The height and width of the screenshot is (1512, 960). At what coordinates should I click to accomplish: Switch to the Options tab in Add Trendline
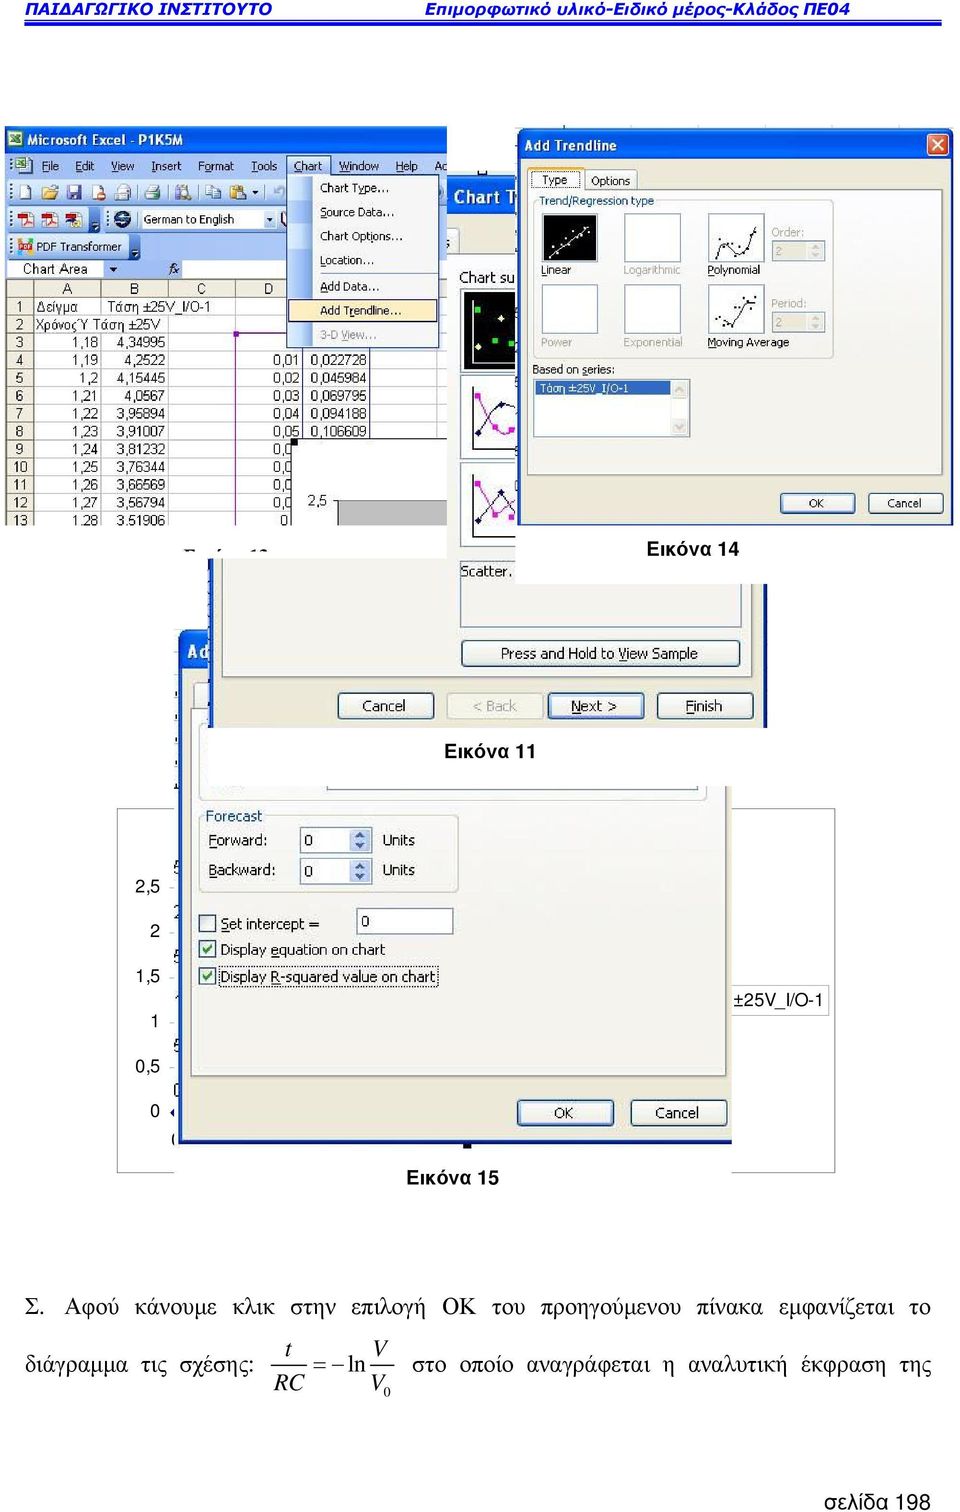click(610, 181)
